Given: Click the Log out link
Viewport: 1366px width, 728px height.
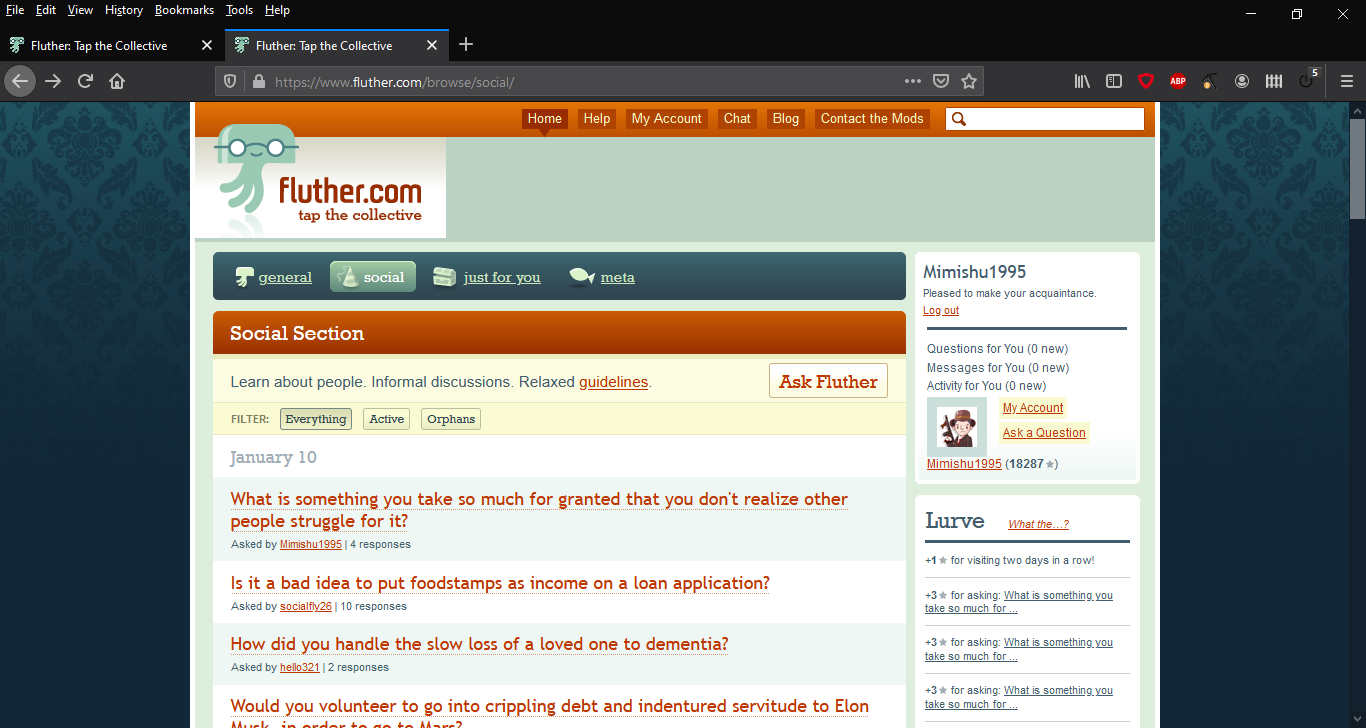Looking at the screenshot, I should click(941, 311).
